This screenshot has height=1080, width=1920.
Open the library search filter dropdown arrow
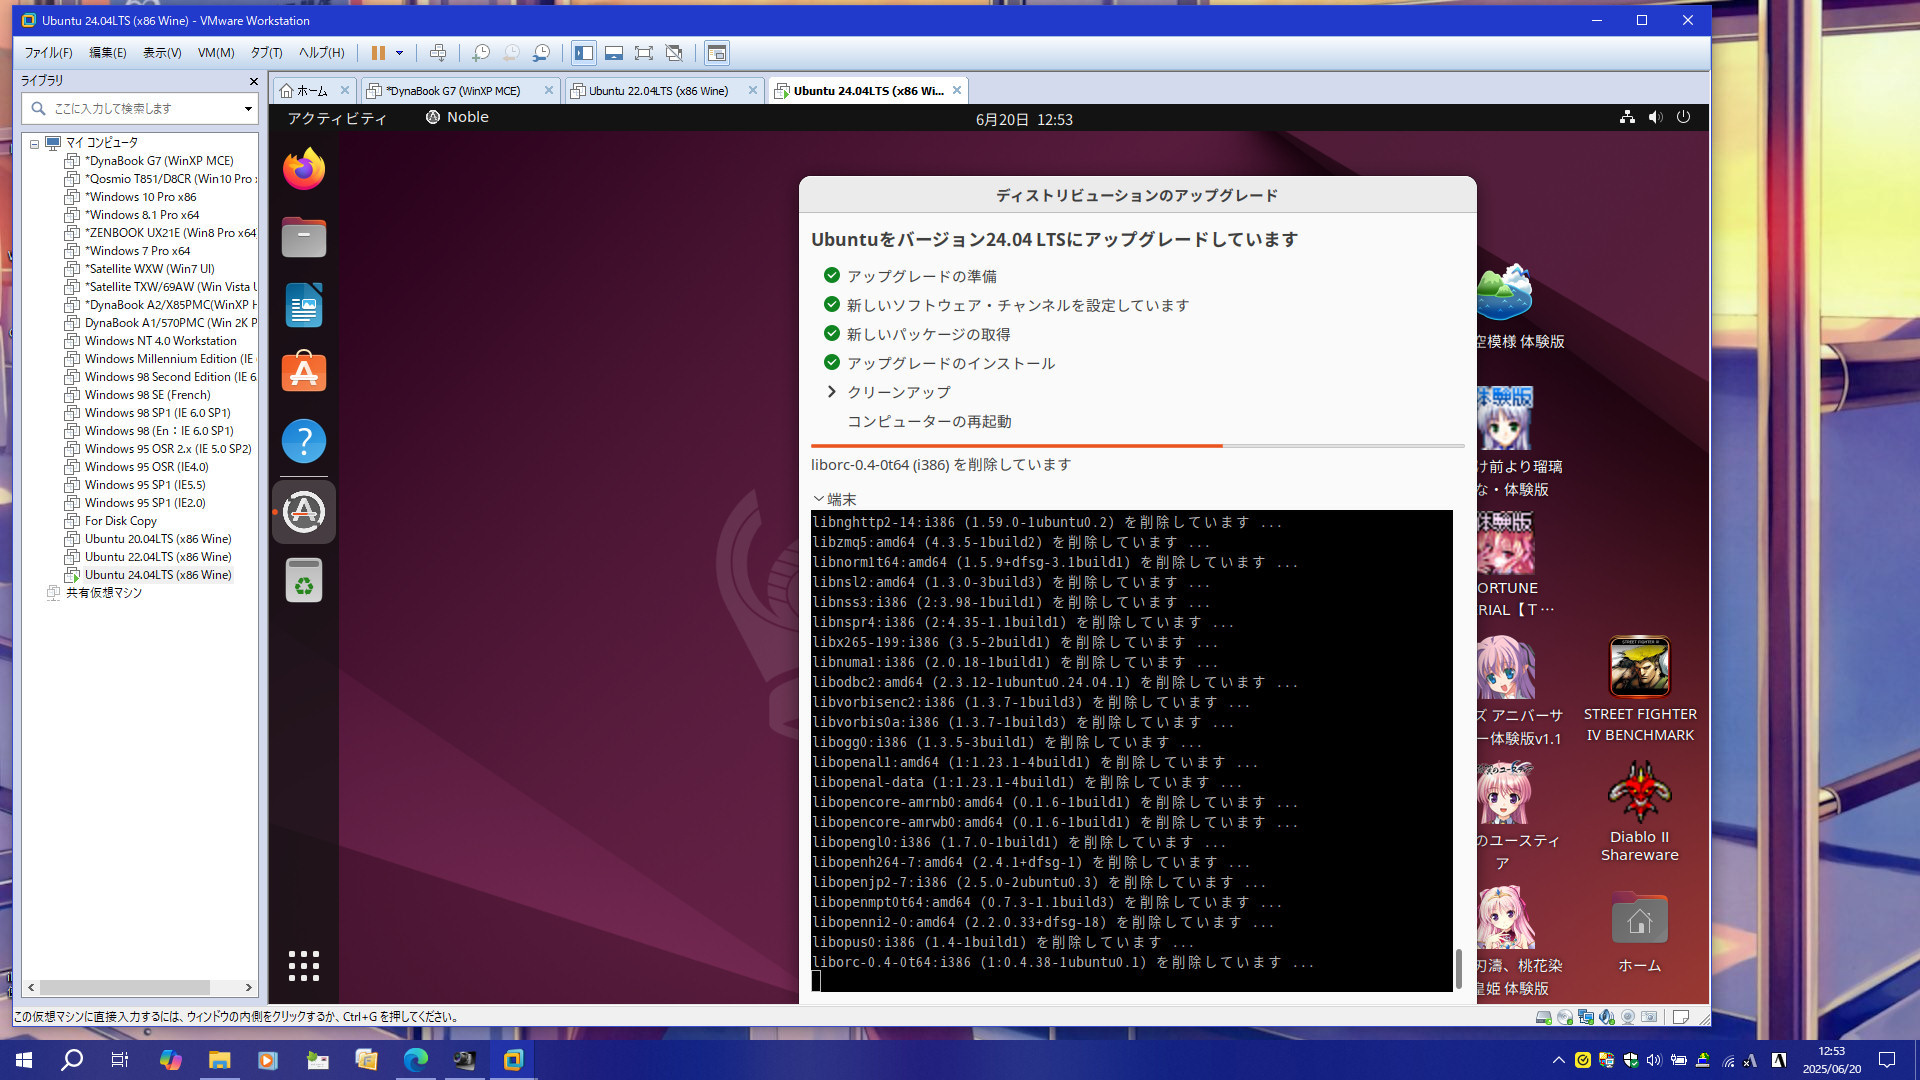pos(248,108)
